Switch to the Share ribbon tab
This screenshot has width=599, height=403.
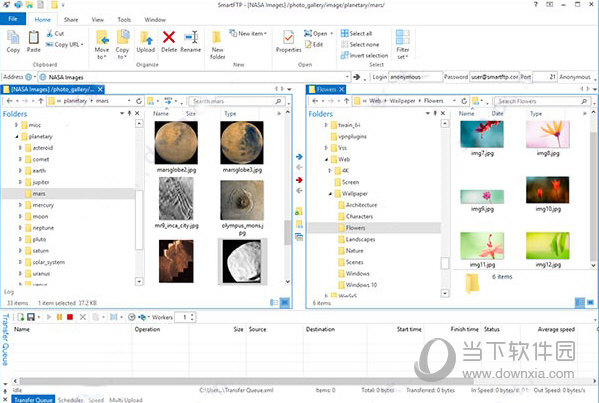tap(71, 19)
